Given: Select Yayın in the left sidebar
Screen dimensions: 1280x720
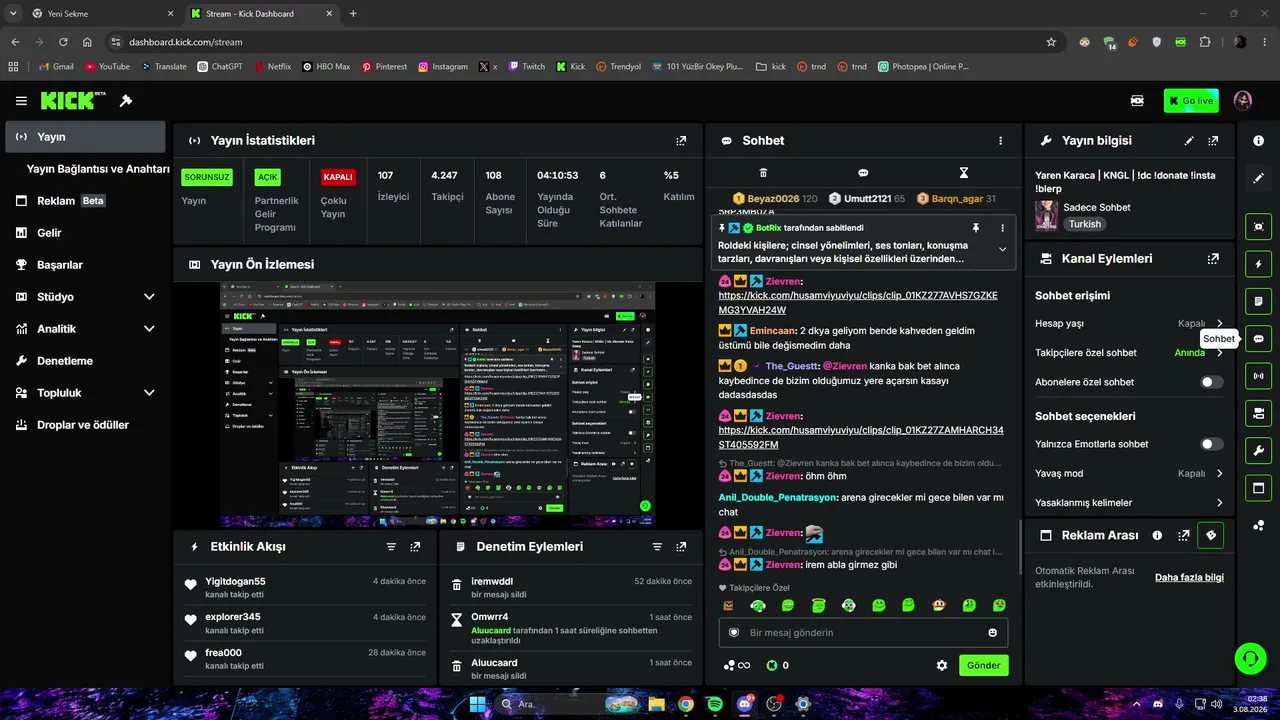Looking at the screenshot, I should pyautogui.click(x=85, y=137).
